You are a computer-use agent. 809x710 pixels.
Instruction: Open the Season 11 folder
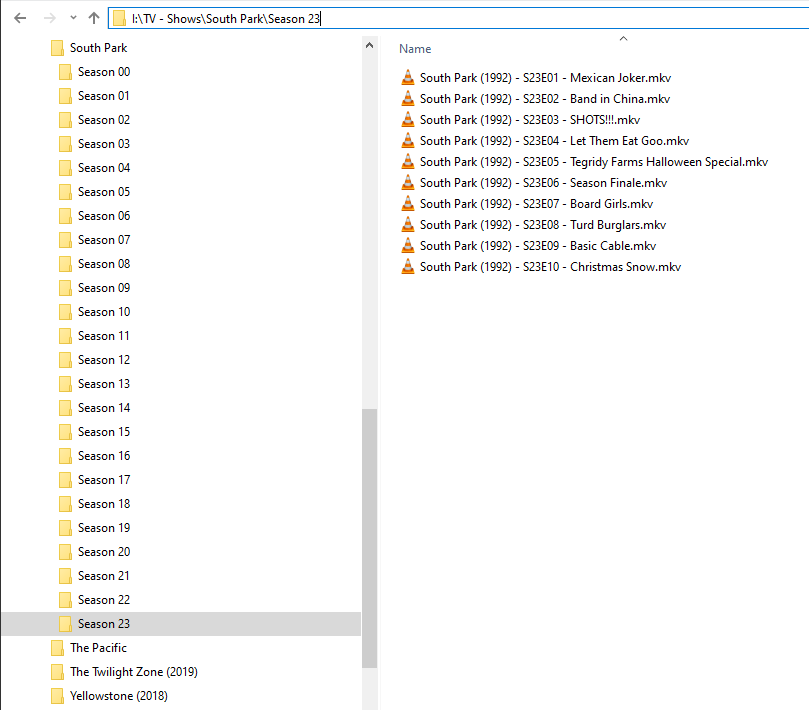point(103,336)
